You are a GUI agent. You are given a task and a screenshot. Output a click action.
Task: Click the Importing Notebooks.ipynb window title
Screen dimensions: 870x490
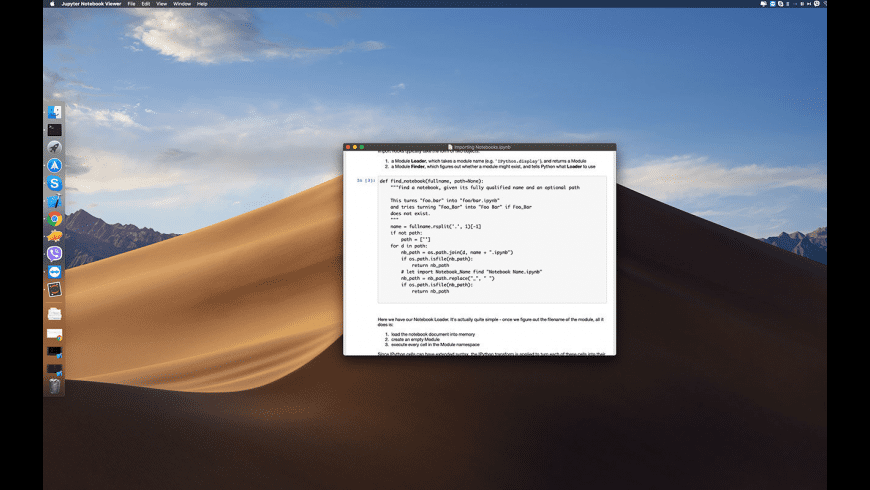tap(482, 147)
